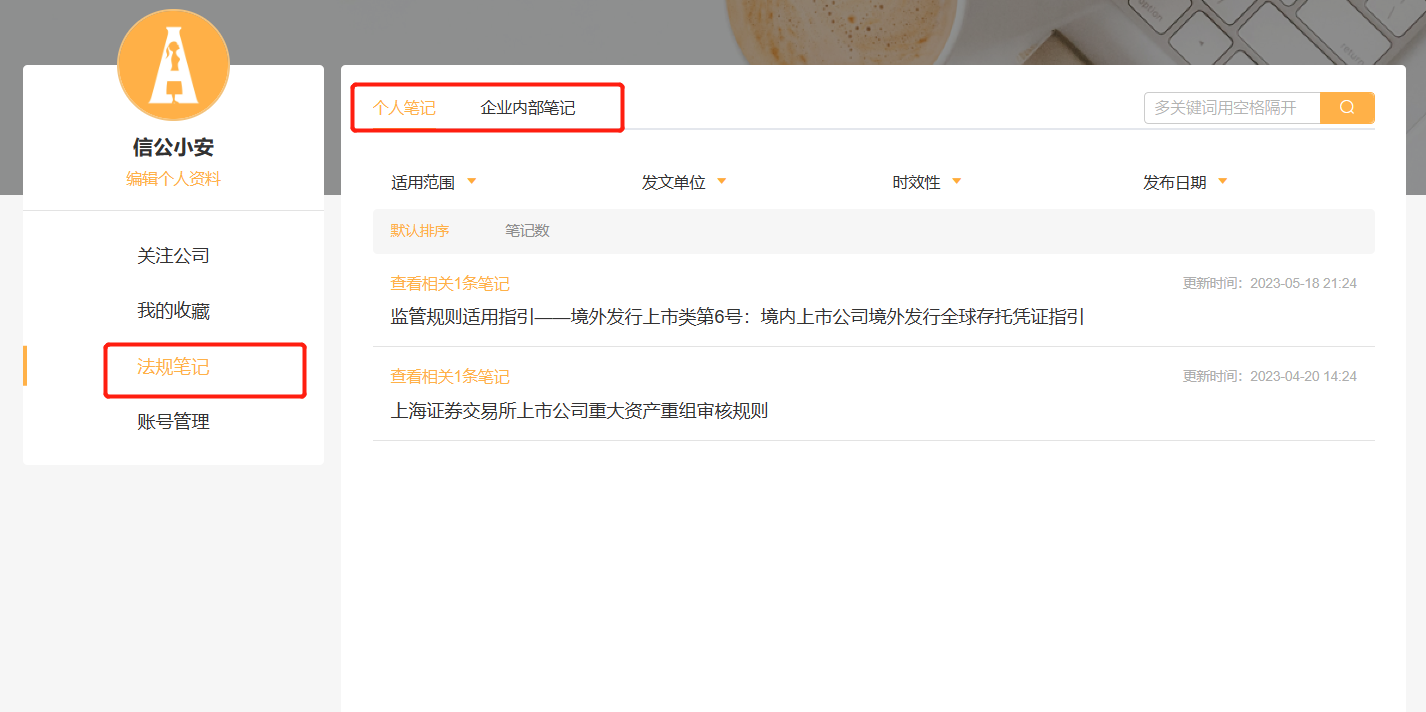Viewport: 1426px width, 712px height.
Task: Click the 更新时间 2023-05-18 21:24 text
Action: (1270, 283)
